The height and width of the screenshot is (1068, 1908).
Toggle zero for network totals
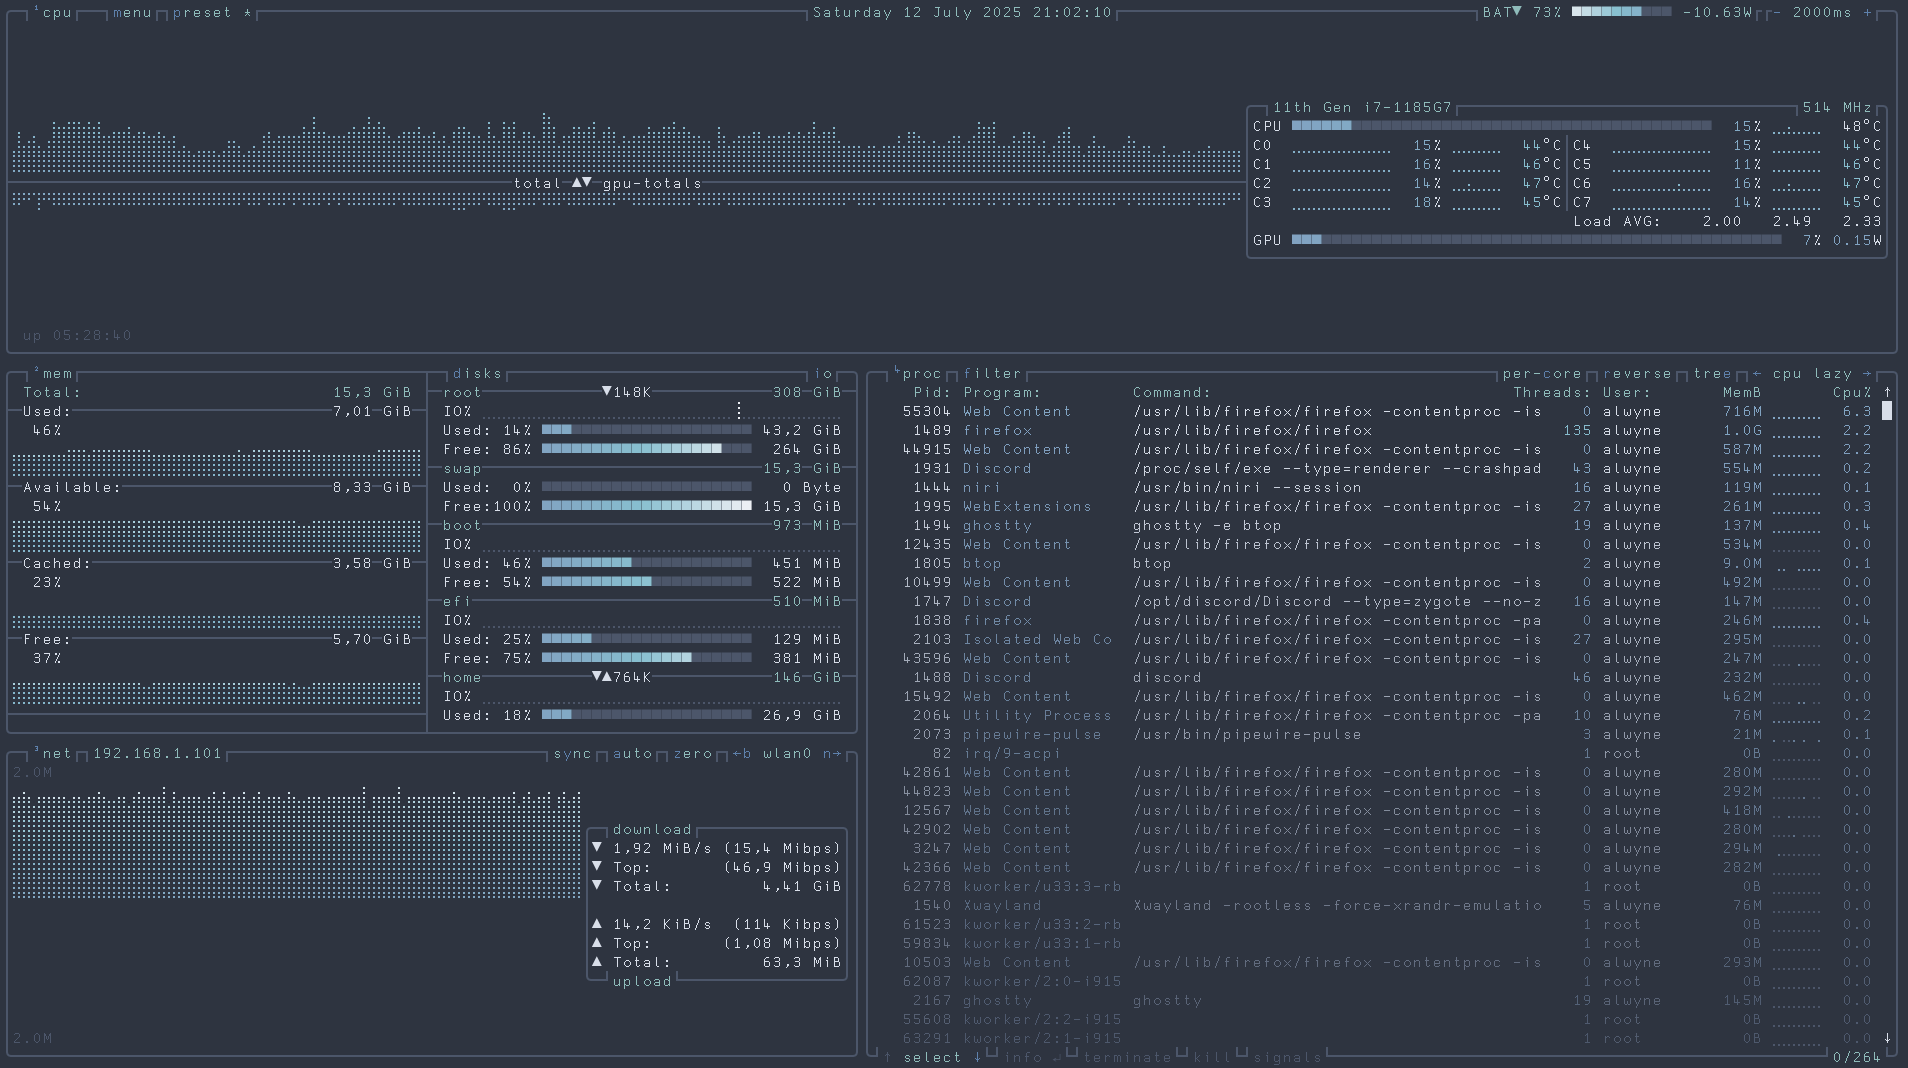692,754
